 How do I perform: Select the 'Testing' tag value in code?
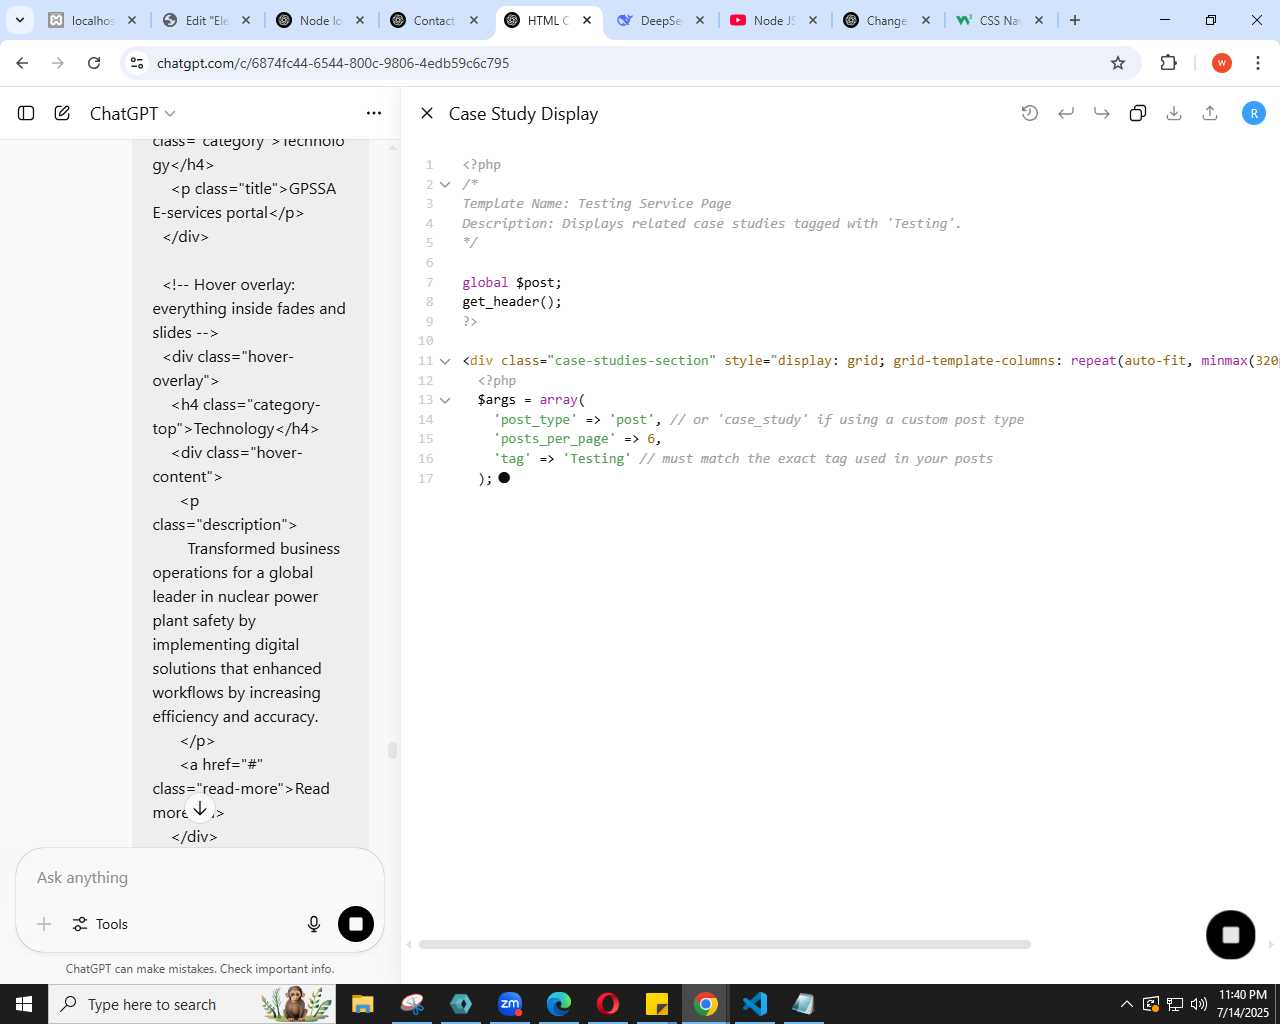[597, 459]
